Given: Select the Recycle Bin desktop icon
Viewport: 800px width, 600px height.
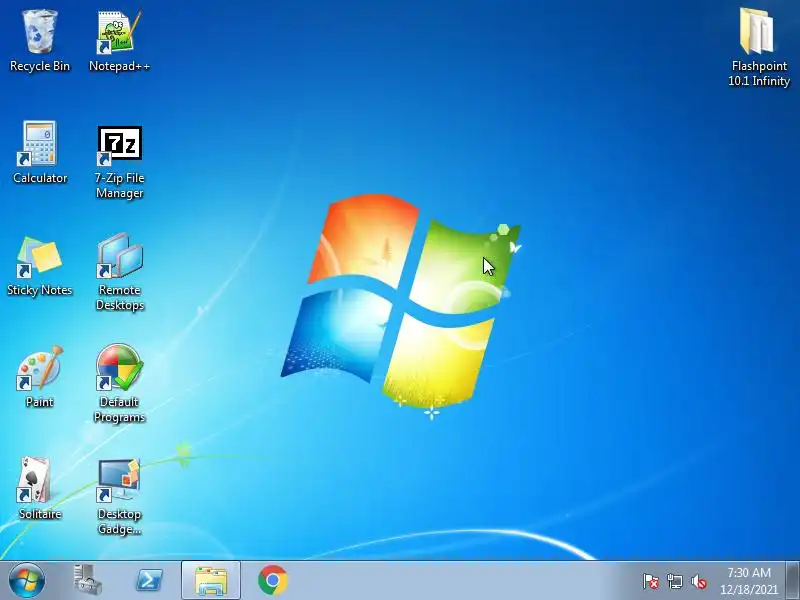Looking at the screenshot, I should coord(40,41).
